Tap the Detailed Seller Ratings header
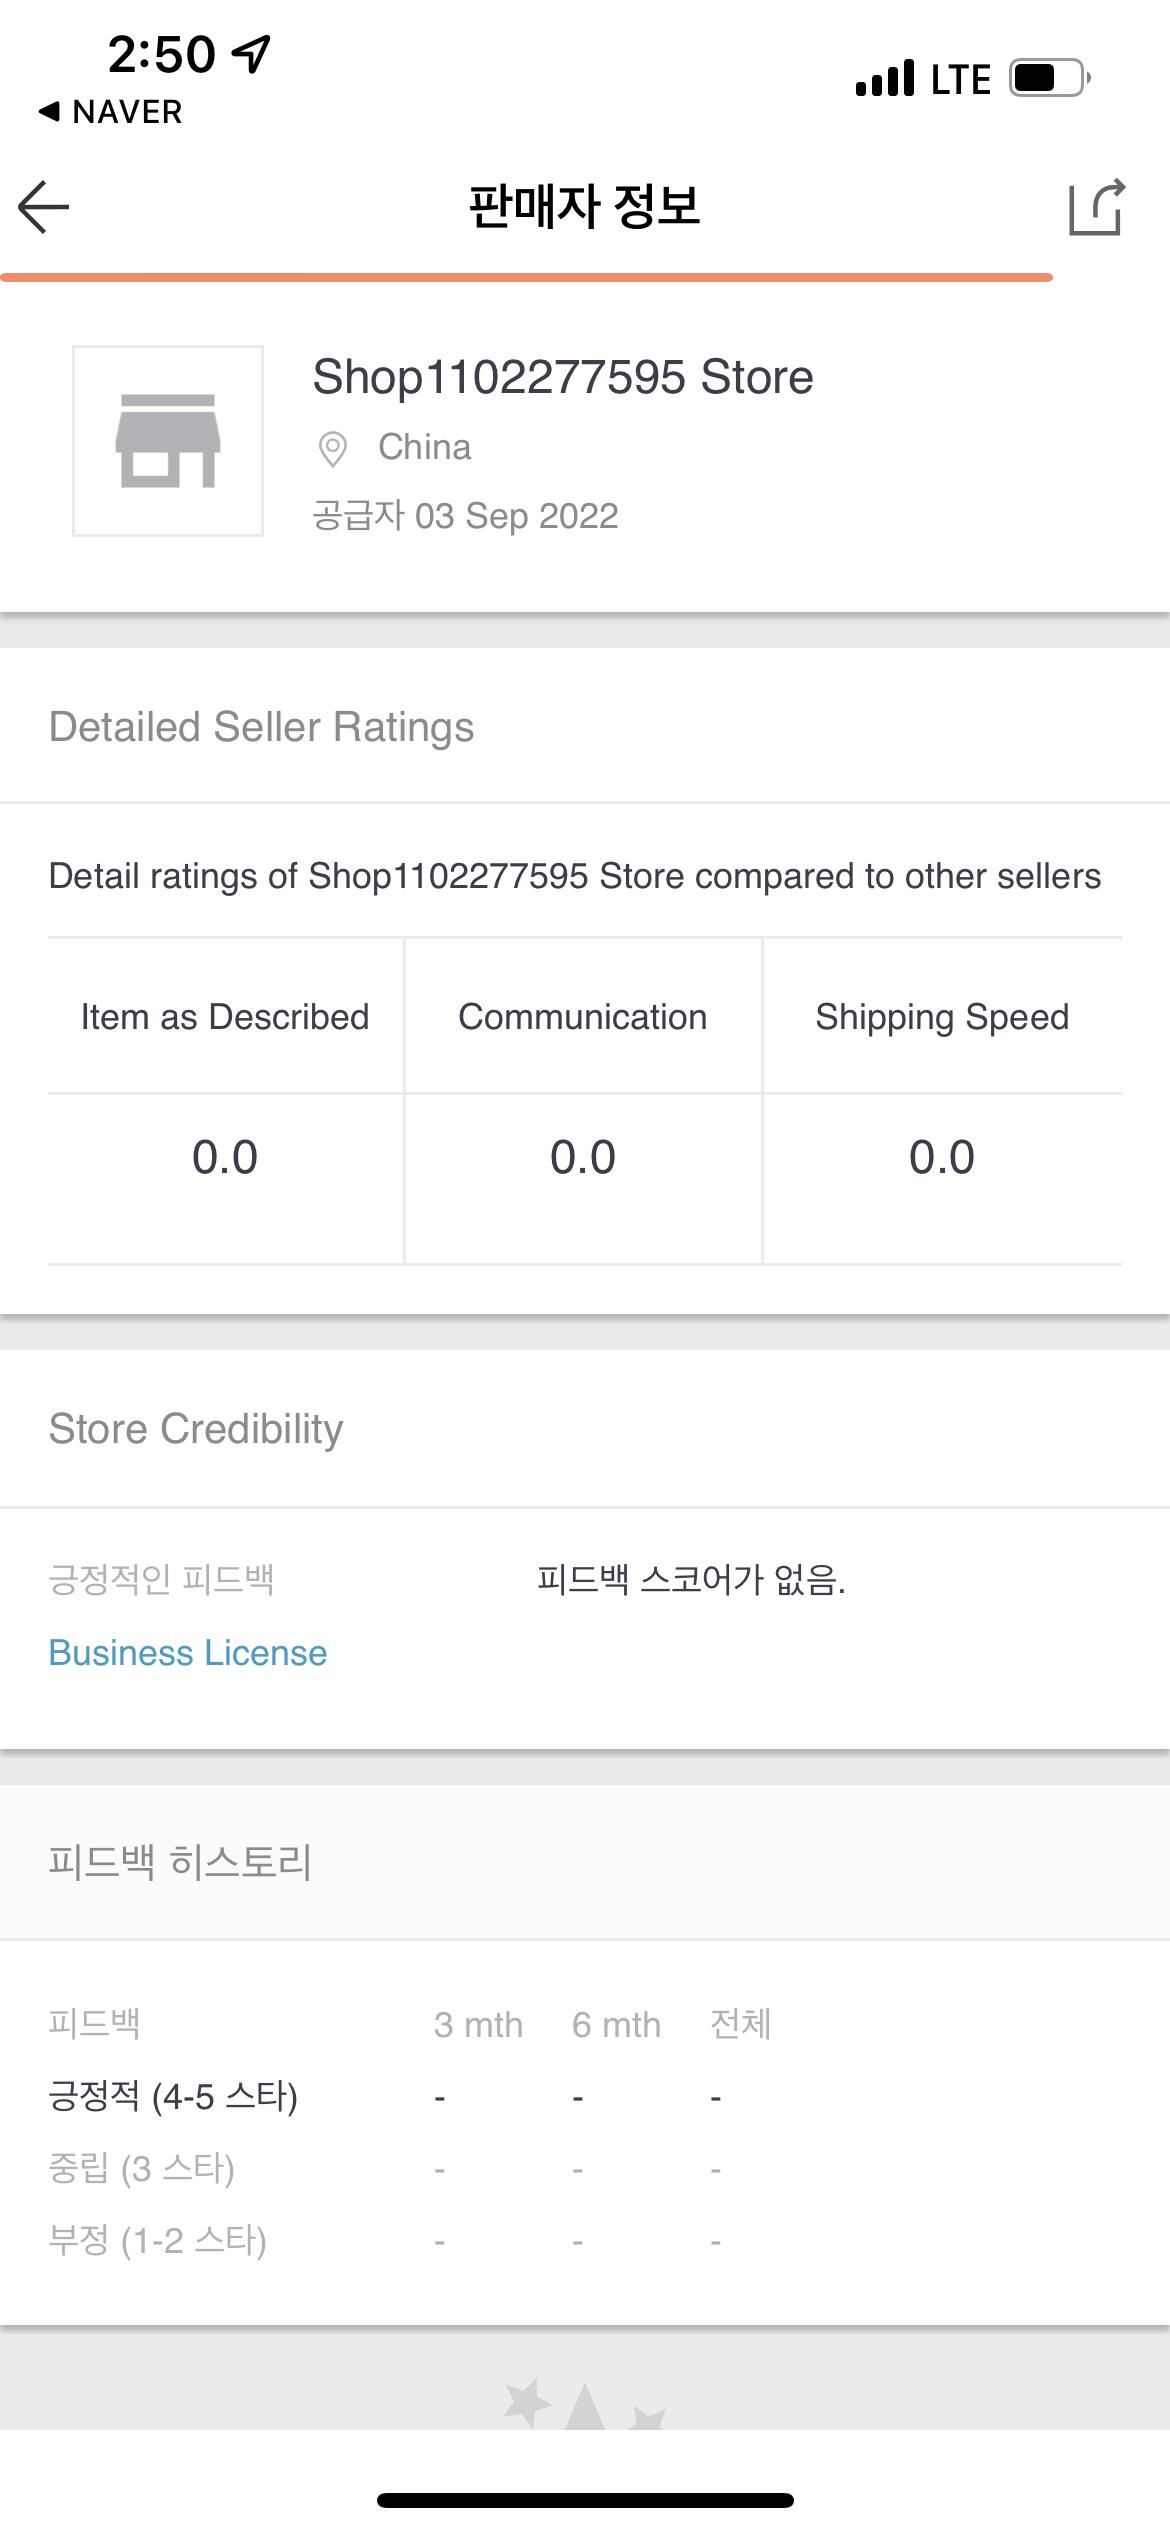Screen dimensions: 1170x2532 (262, 727)
